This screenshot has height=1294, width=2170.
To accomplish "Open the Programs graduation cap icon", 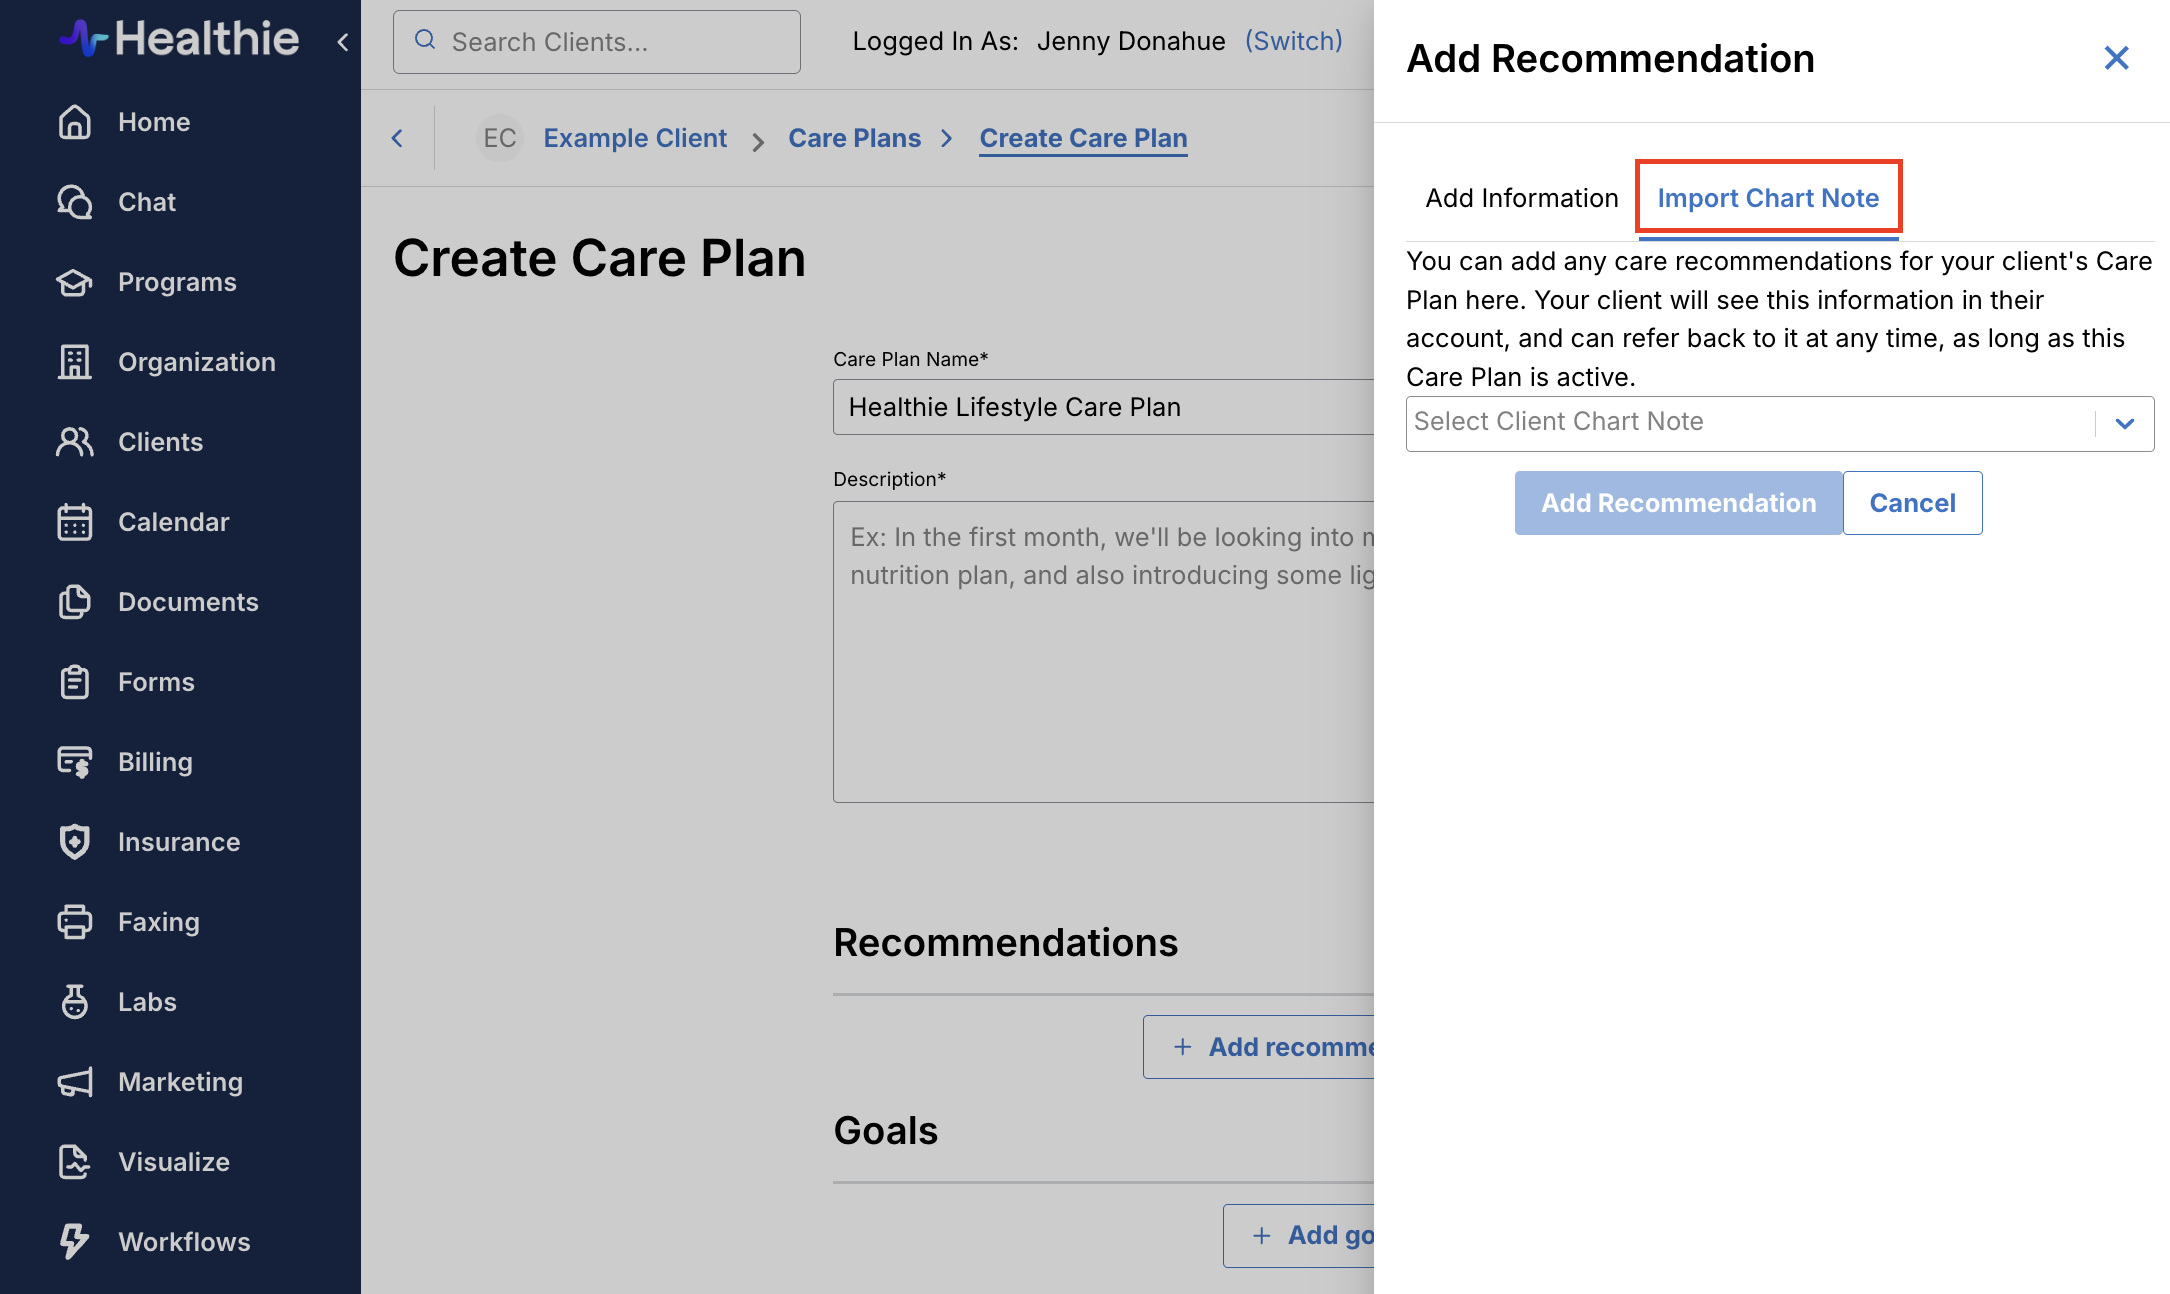I will [x=75, y=282].
